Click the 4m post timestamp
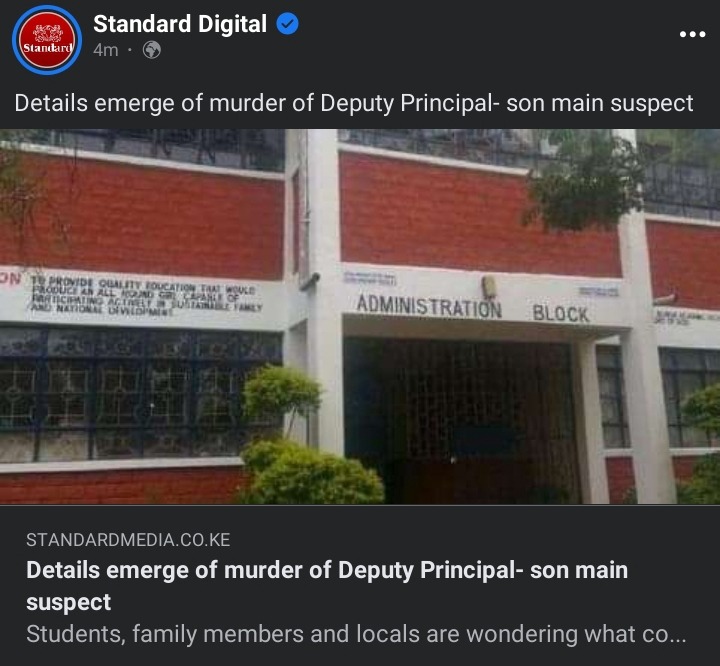The image size is (720, 666). tap(106, 50)
